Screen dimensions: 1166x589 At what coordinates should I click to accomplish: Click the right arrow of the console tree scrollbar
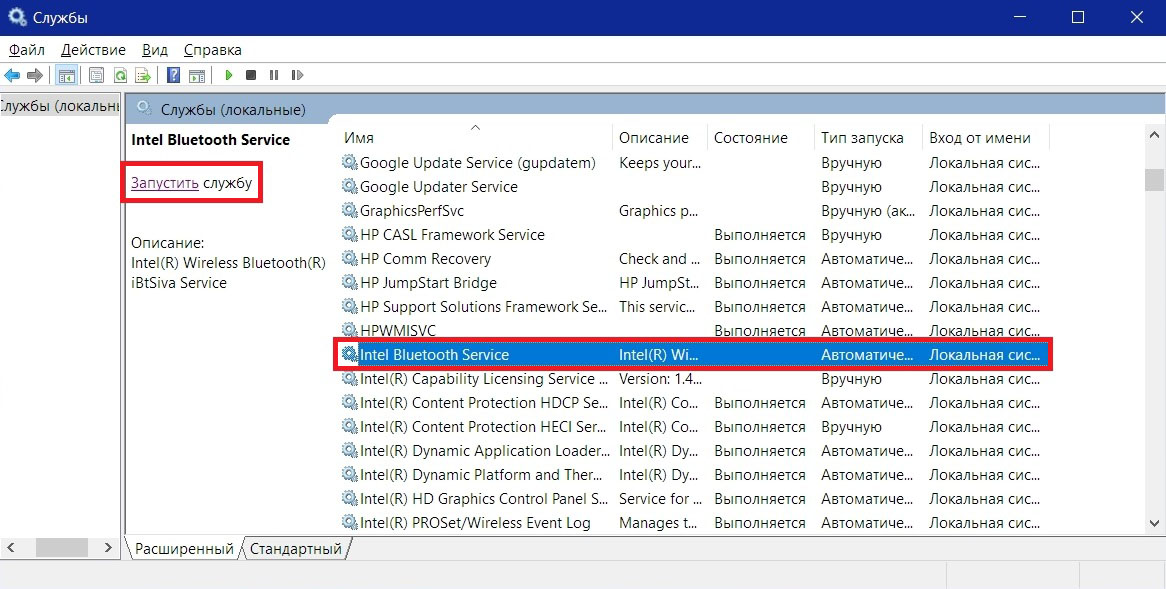108,547
